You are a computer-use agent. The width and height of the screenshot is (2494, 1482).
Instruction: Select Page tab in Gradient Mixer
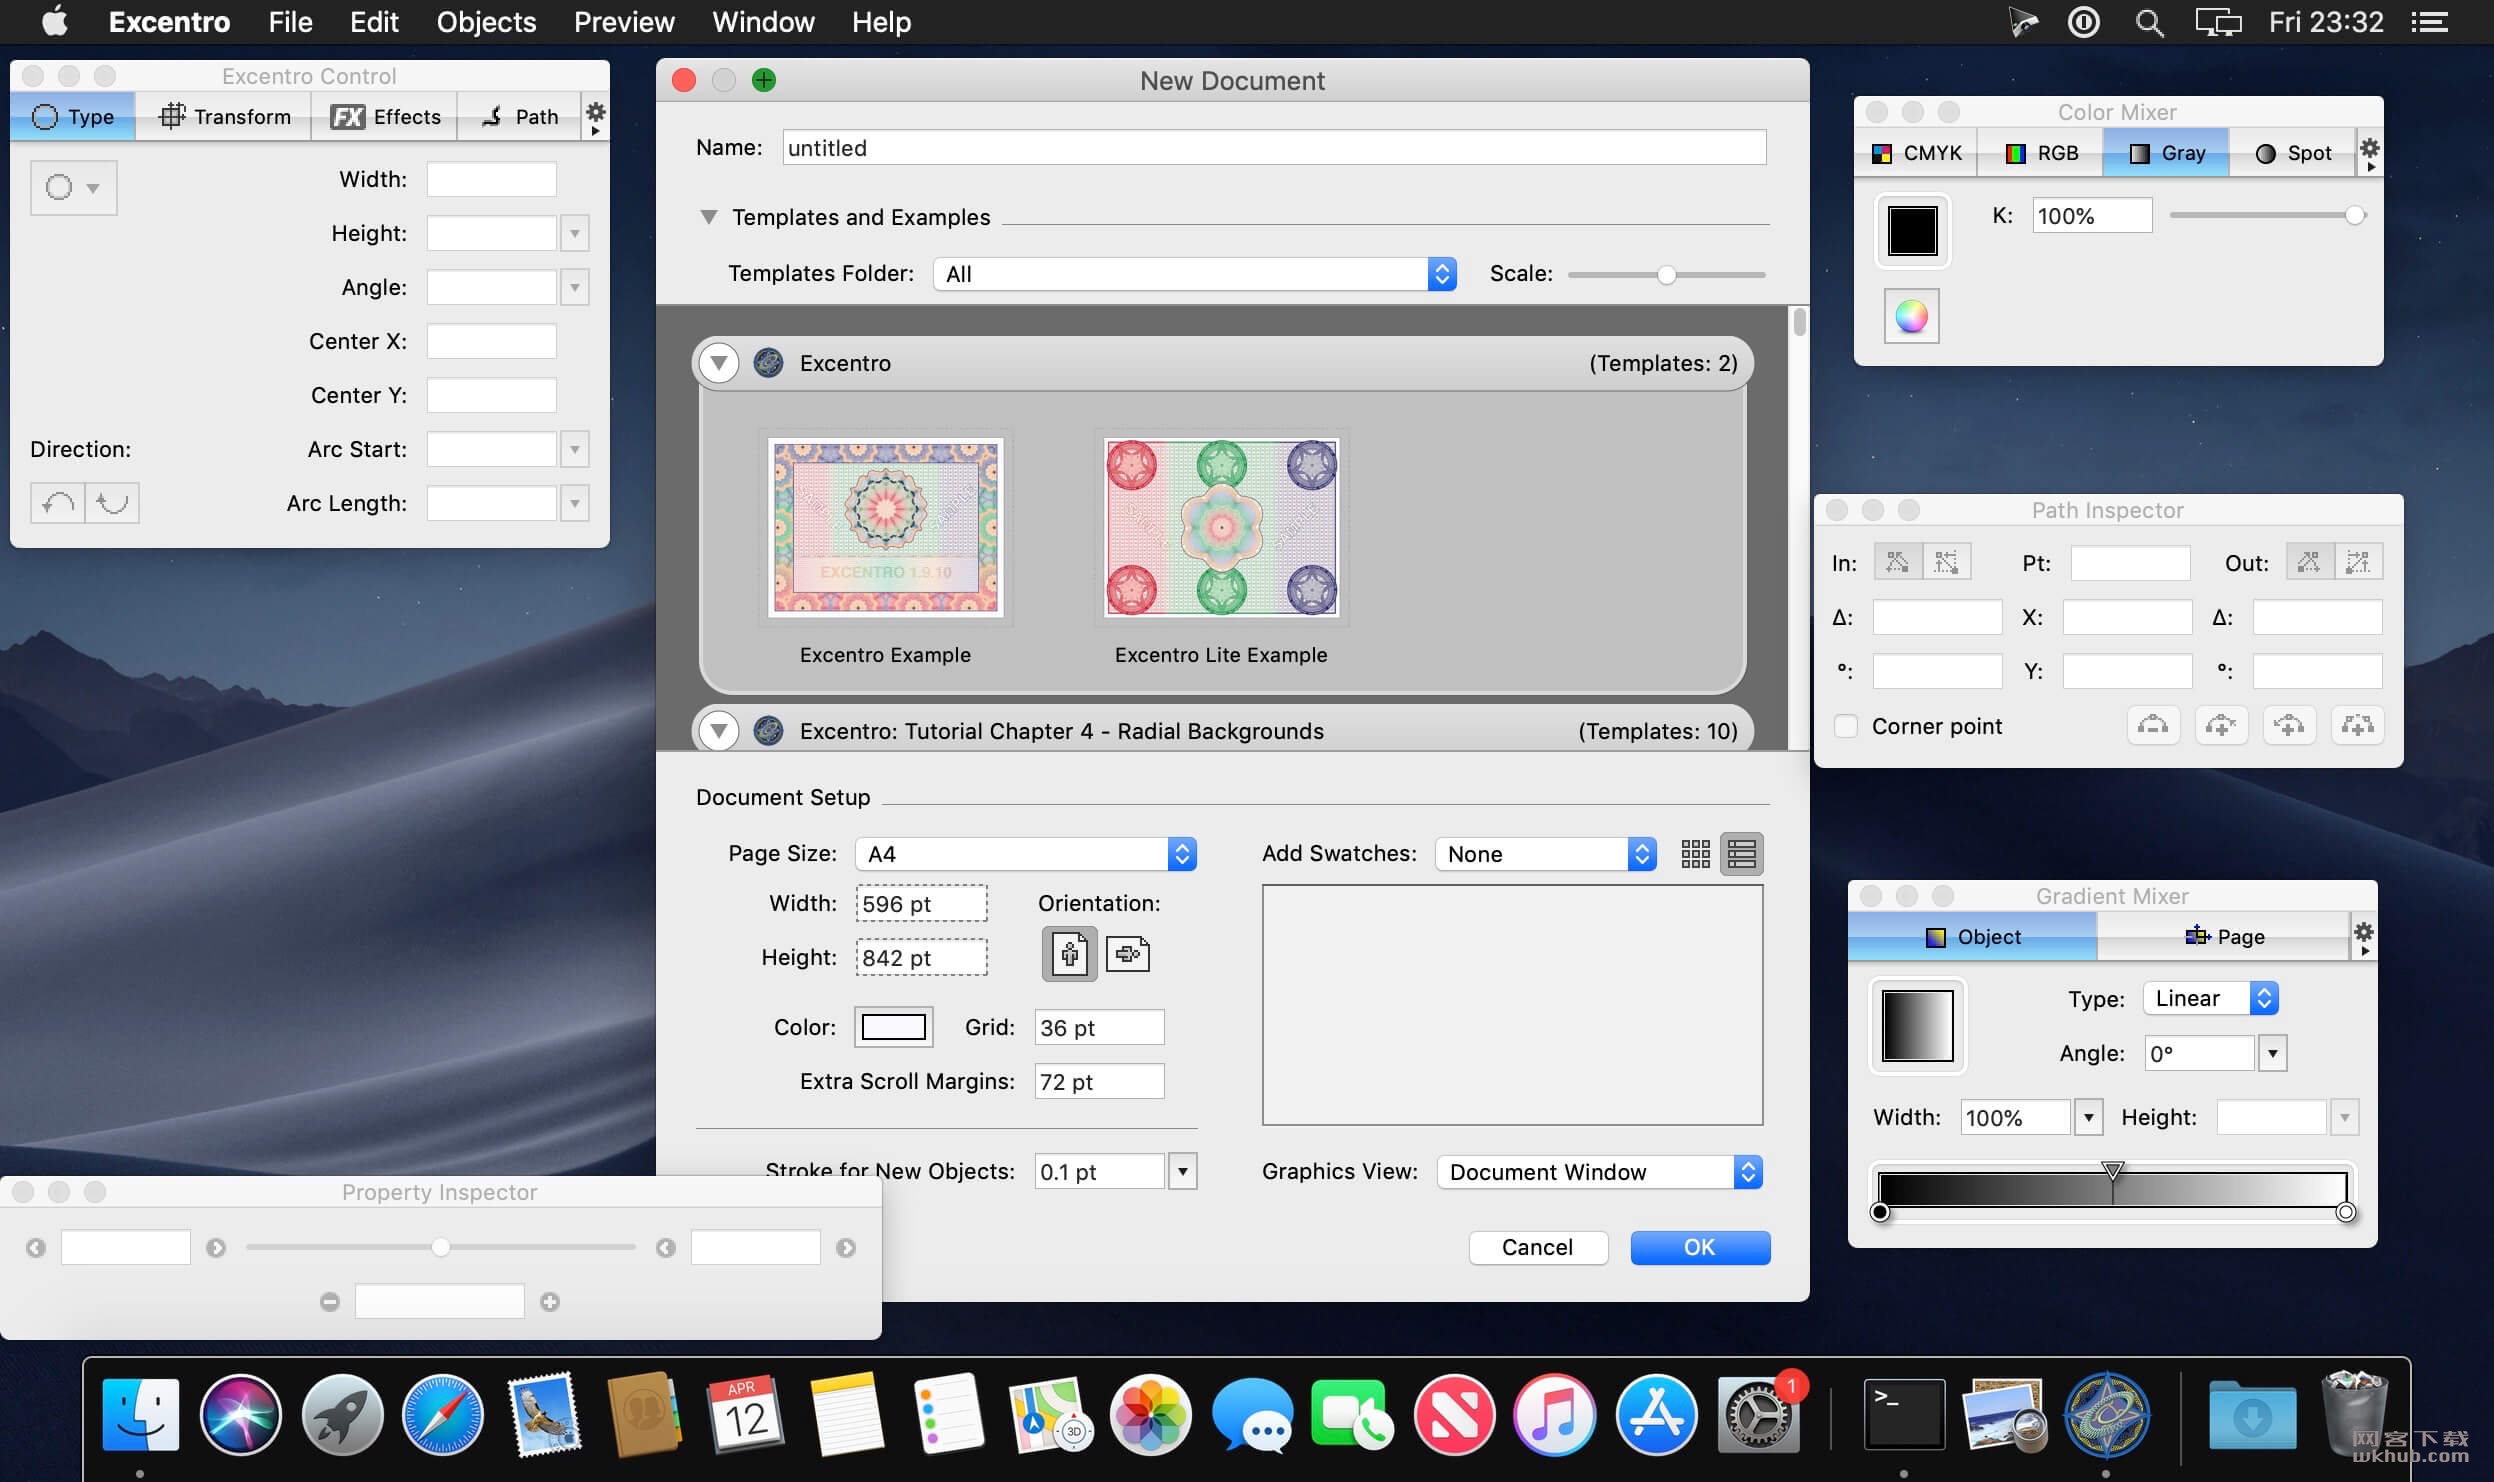tap(2223, 937)
